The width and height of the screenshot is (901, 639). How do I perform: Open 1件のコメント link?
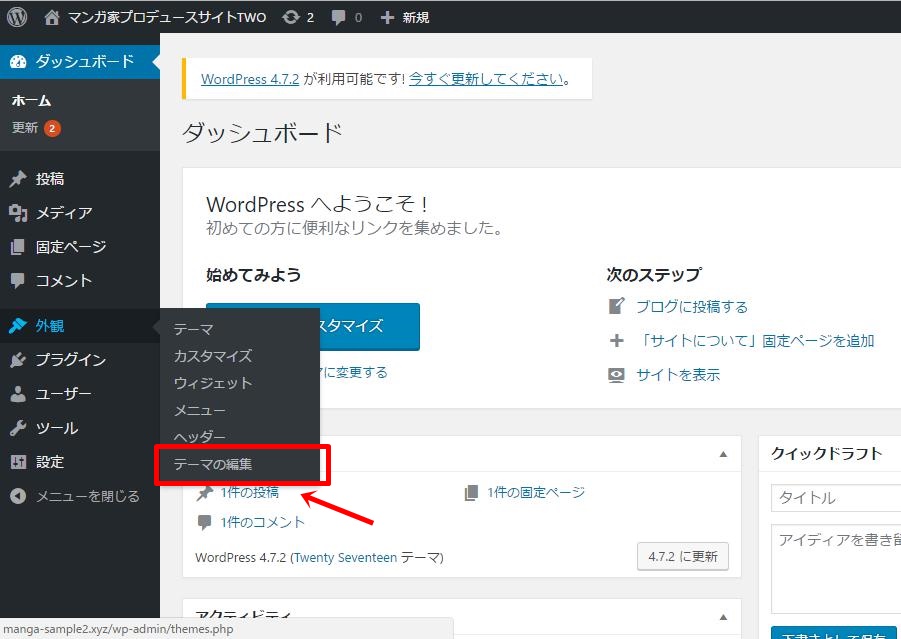click(262, 522)
